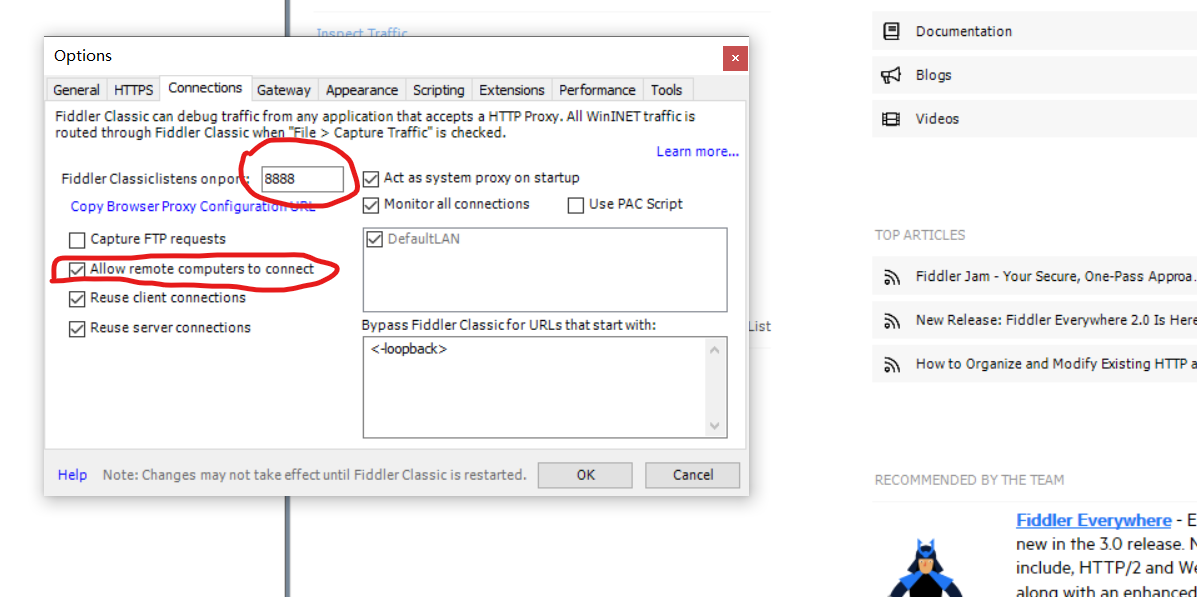
Task: Click the Blogs megaphone icon
Action: (891, 75)
